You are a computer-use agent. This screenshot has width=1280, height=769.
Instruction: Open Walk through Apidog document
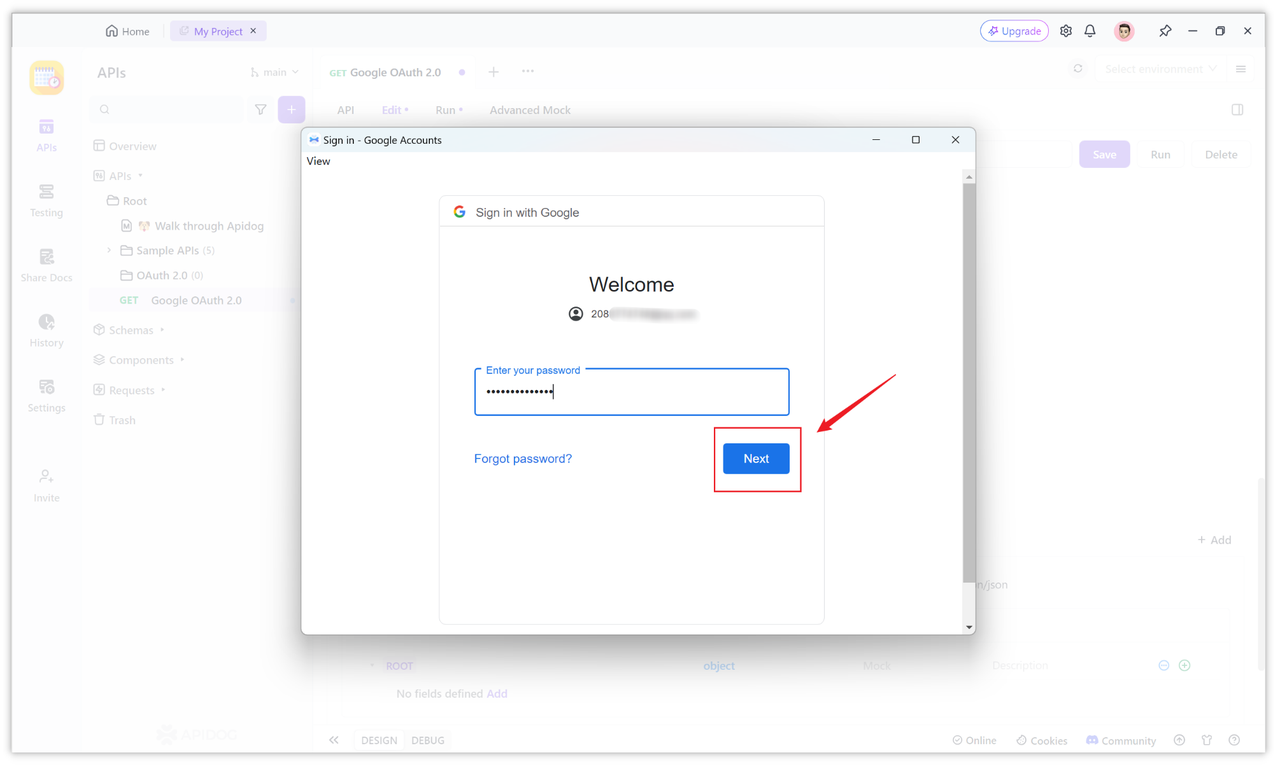(x=193, y=226)
